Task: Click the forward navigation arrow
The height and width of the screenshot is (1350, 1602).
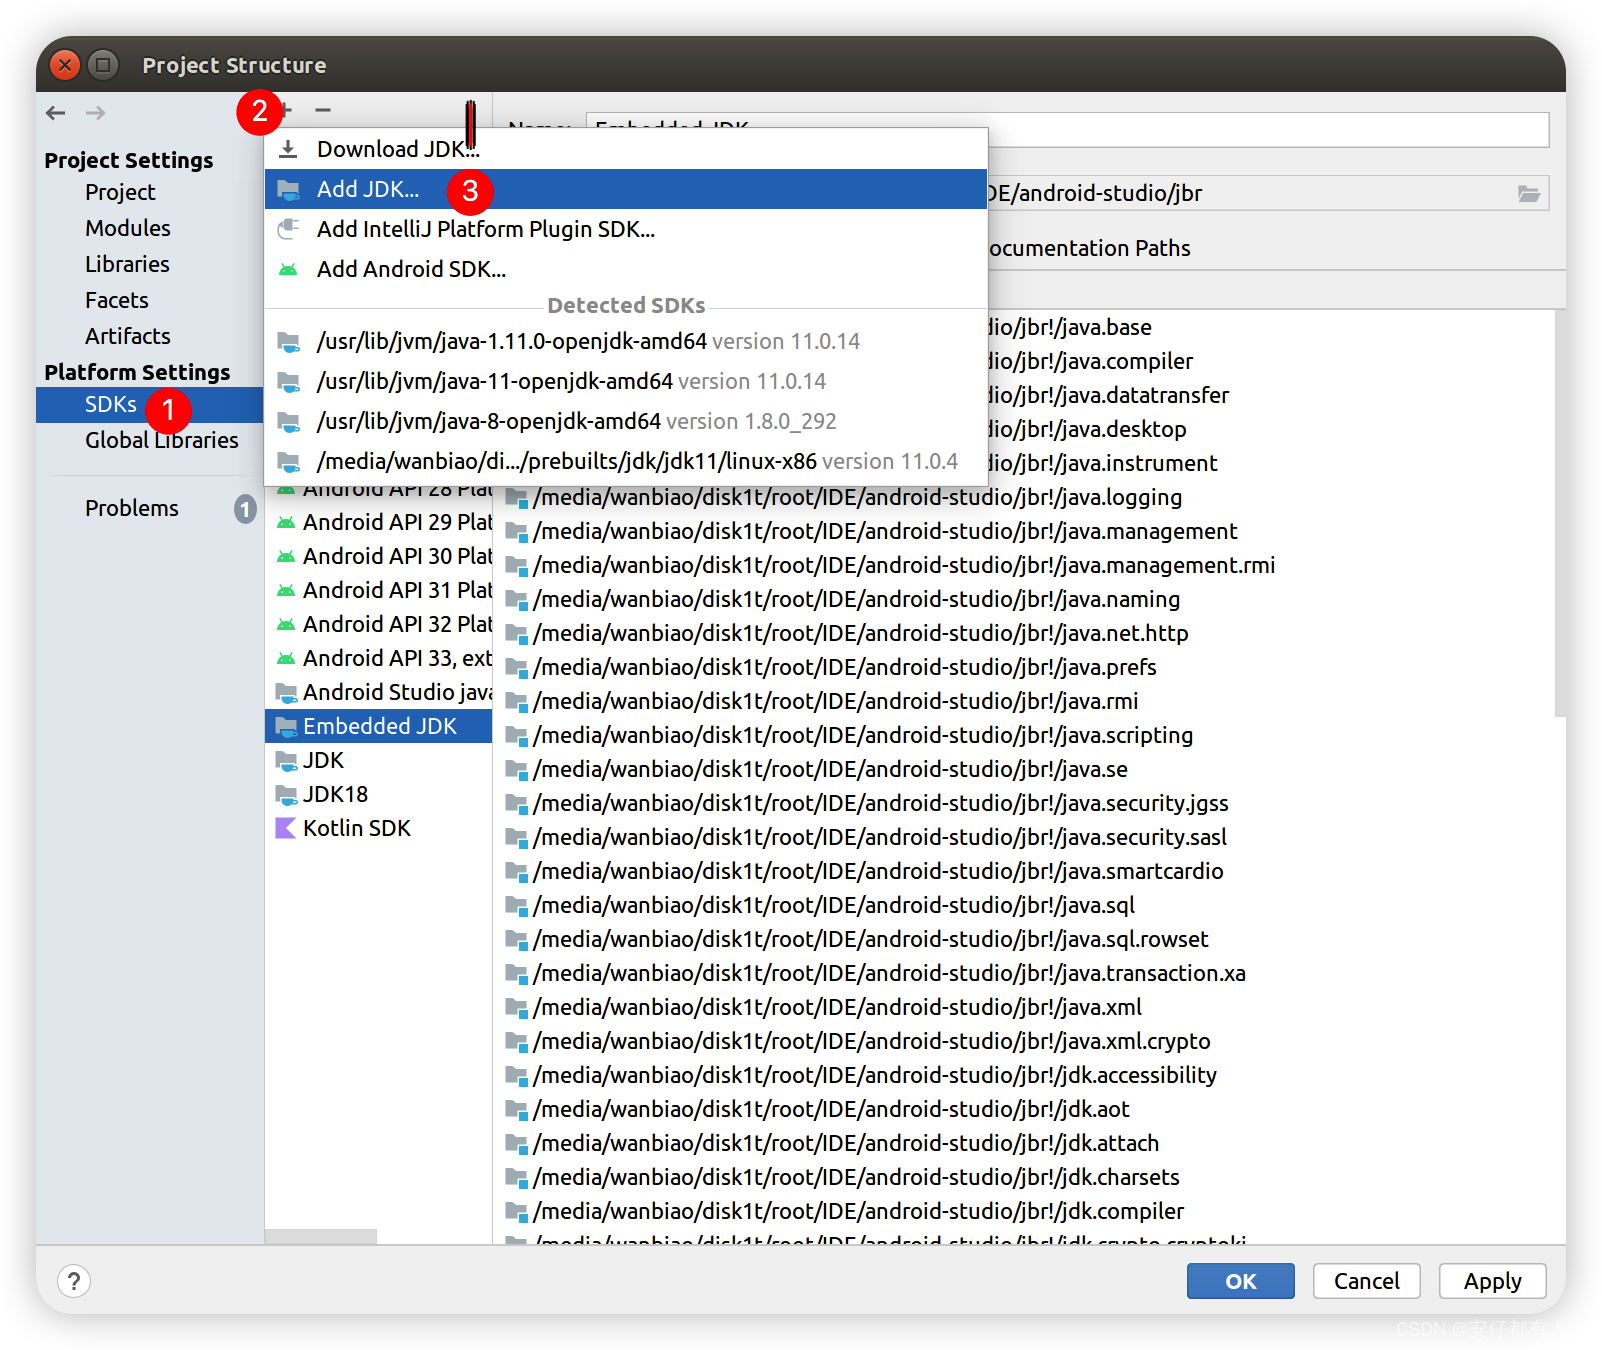Action: (95, 113)
